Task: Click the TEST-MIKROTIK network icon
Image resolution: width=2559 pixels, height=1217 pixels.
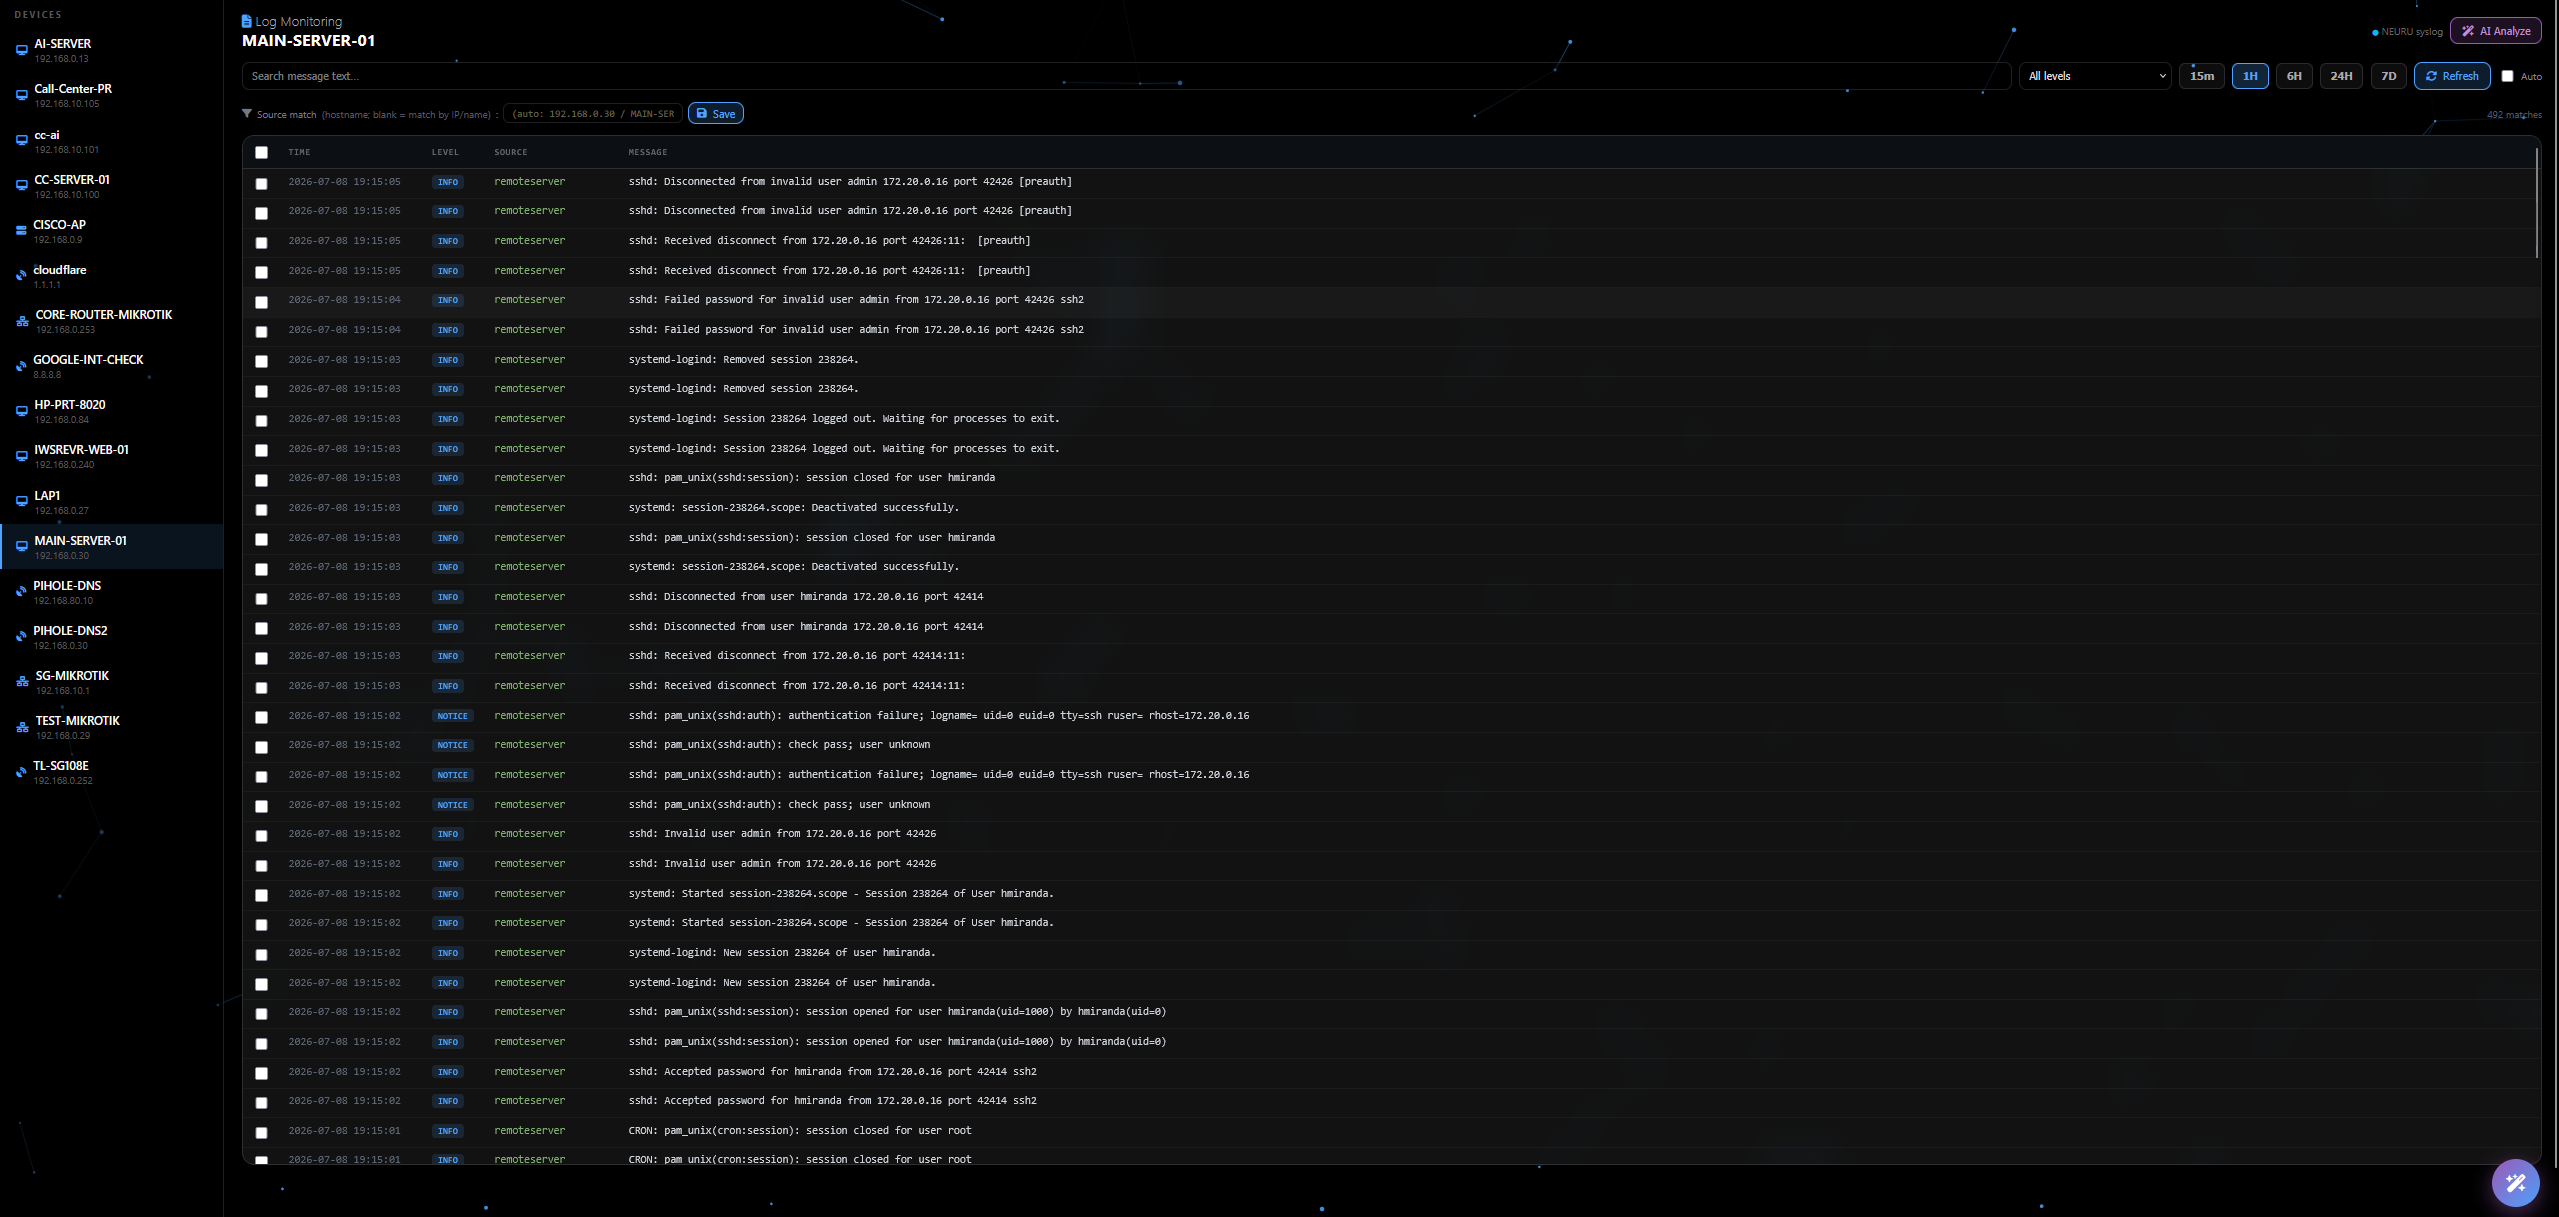Action: [x=22, y=727]
